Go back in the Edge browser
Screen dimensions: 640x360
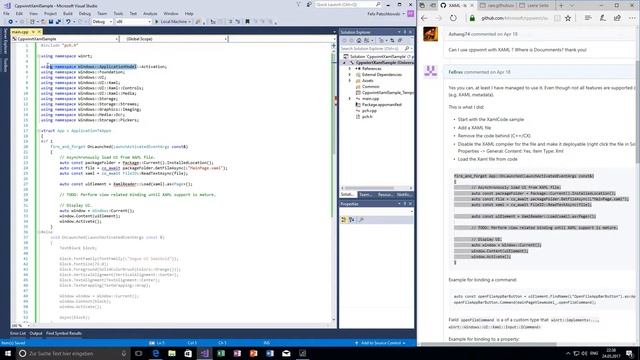pos(424,18)
